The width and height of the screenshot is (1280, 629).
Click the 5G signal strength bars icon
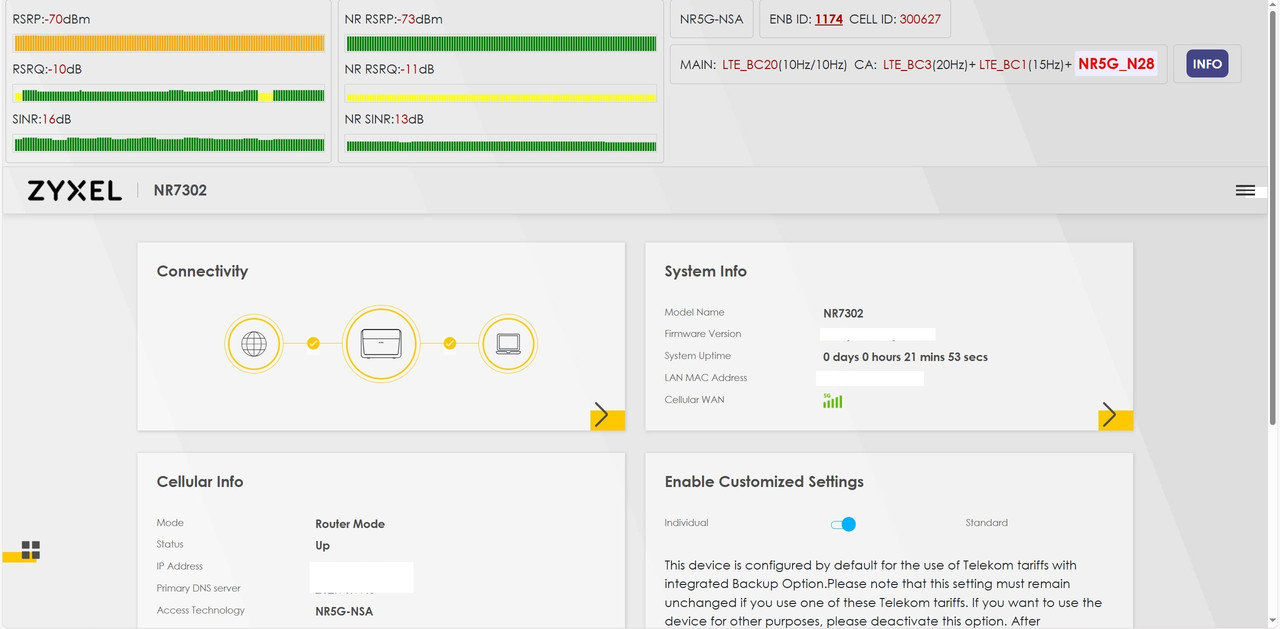832,400
